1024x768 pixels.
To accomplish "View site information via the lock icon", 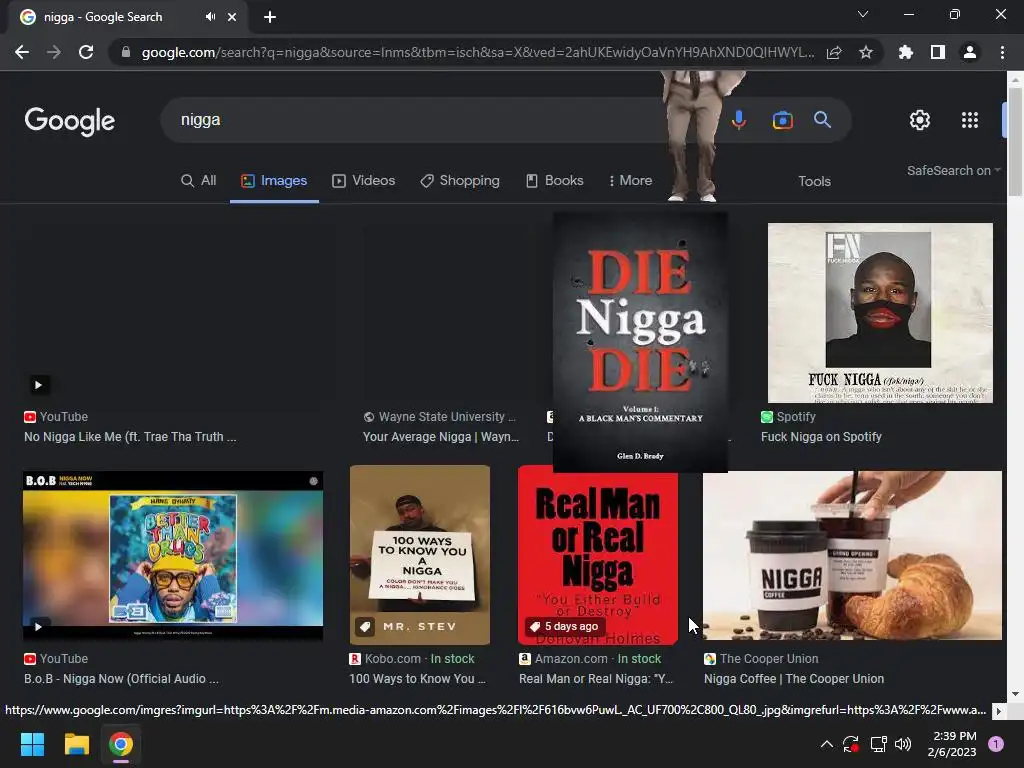I will click(x=126, y=52).
